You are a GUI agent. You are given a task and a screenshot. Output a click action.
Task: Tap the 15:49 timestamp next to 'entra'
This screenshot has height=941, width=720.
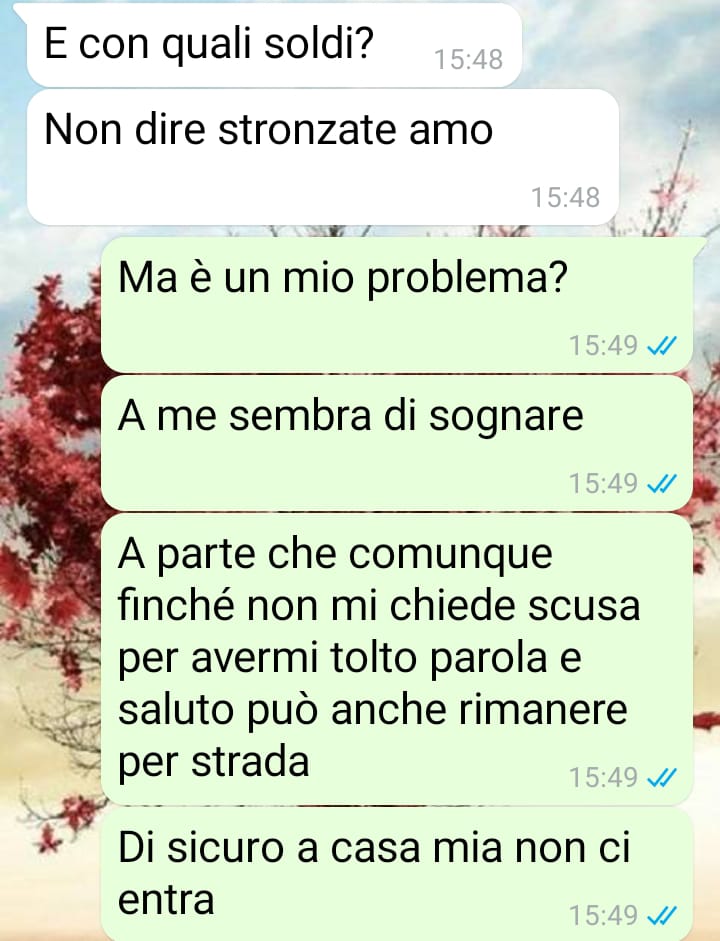pyautogui.click(x=603, y=916)
